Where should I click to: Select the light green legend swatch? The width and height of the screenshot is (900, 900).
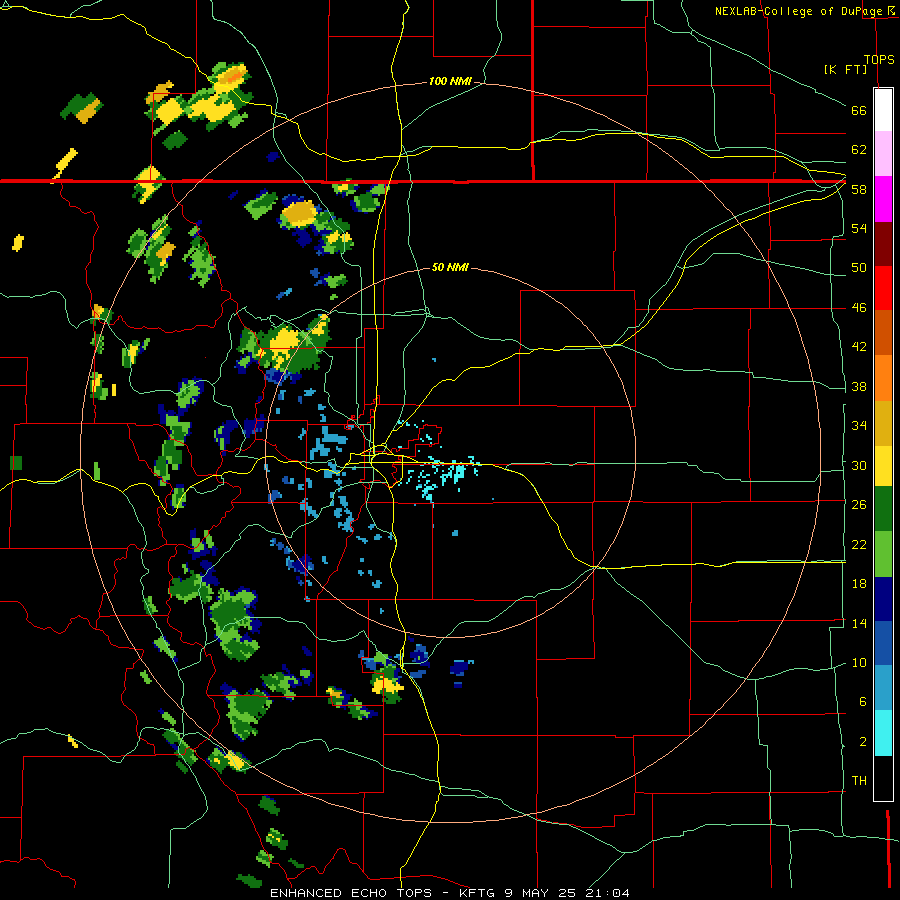[883, 553]
